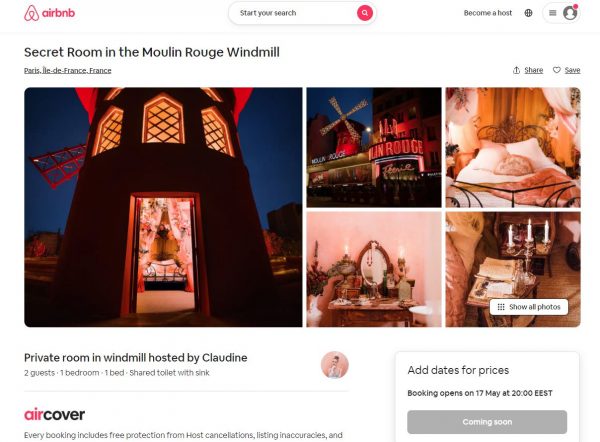
Task: Click the red search magnifier icon
Action: pyautogui.click(x=365, y=13)
